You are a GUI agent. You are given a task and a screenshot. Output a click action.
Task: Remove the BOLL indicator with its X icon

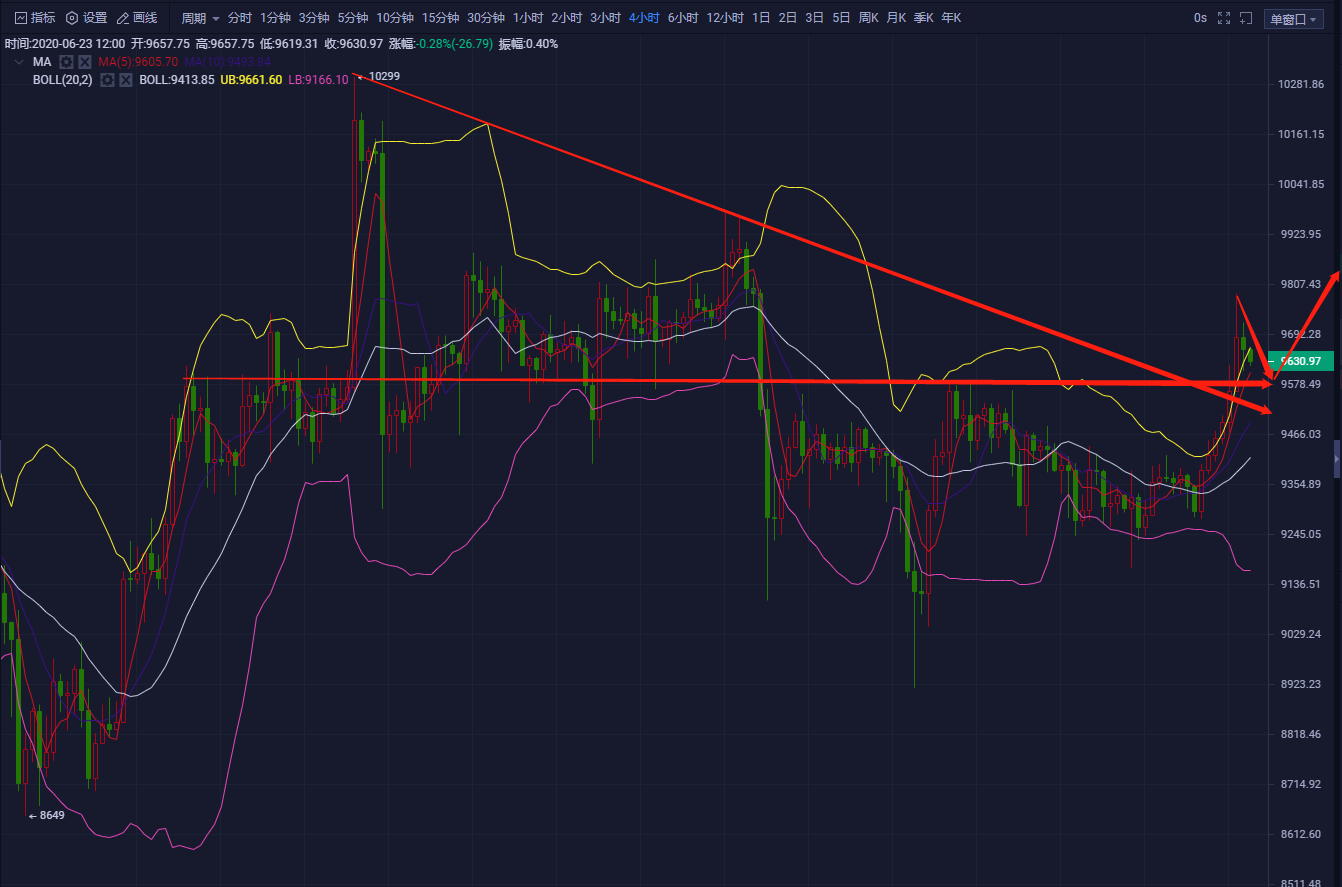pos(126,80)
